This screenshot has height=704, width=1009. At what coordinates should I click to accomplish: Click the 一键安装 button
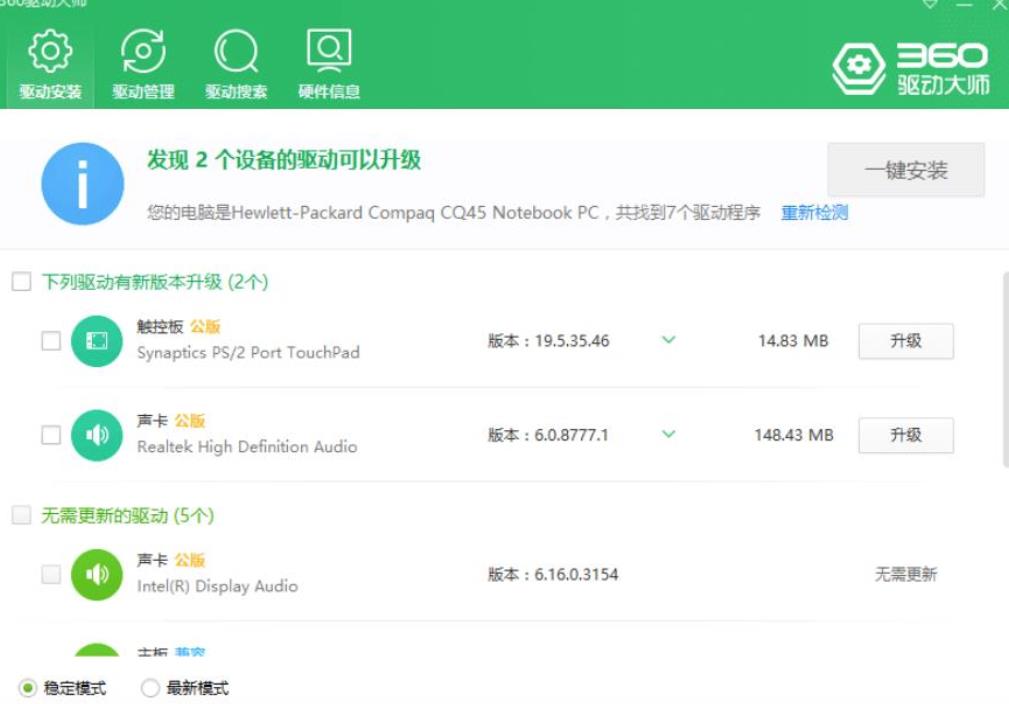906,170
